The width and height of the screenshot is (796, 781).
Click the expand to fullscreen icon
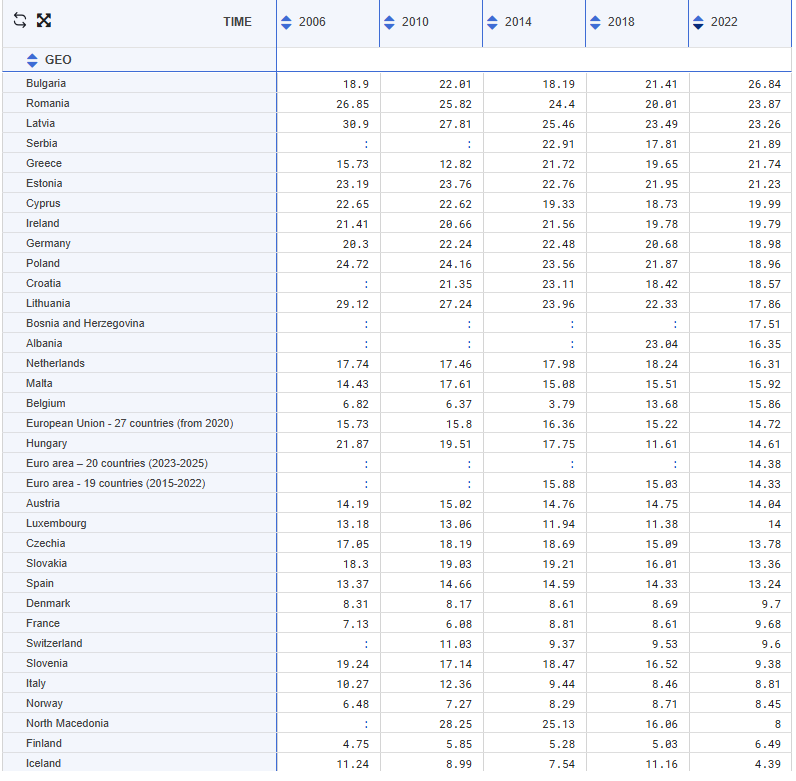(x=44, y=20)
